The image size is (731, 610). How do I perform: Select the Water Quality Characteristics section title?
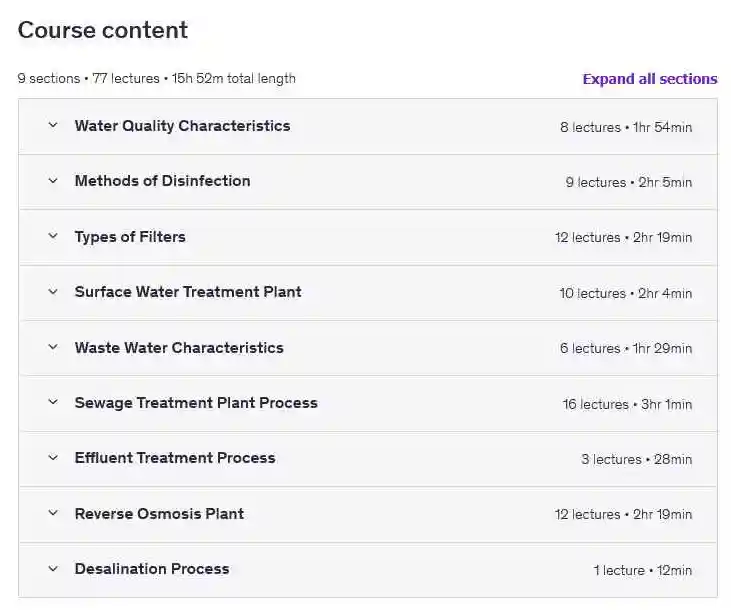click(x=182, y=126)
